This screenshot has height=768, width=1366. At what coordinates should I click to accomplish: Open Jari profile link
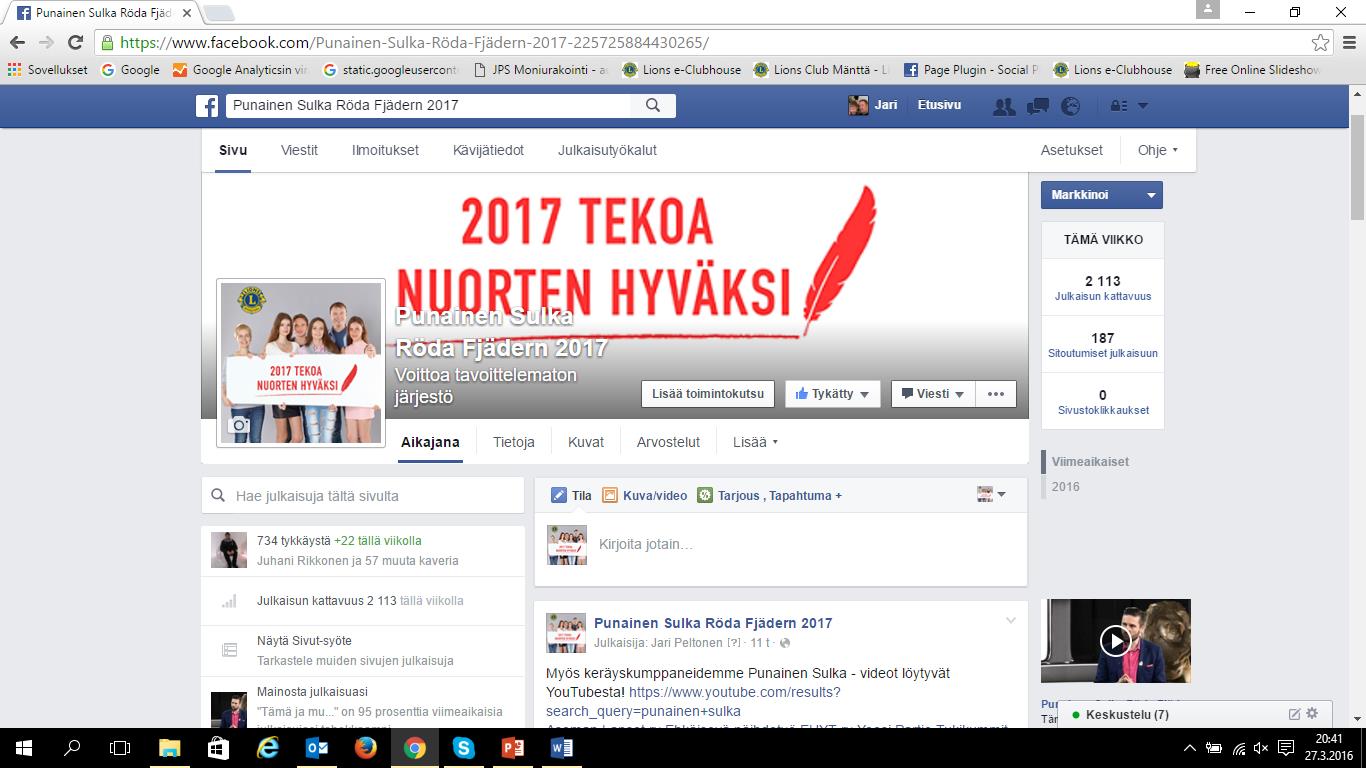click(x=873, y=105)
